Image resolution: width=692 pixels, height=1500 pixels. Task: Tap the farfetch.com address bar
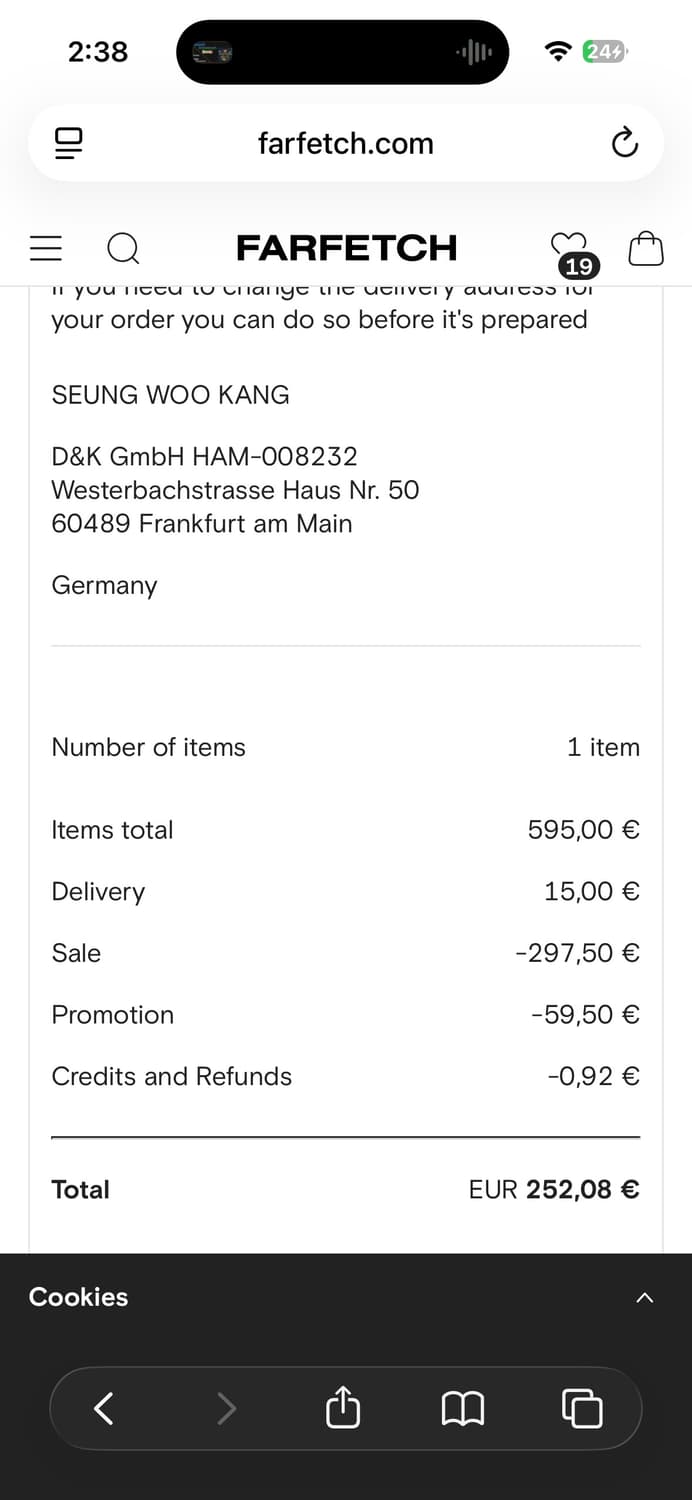[x=345, y=143]
